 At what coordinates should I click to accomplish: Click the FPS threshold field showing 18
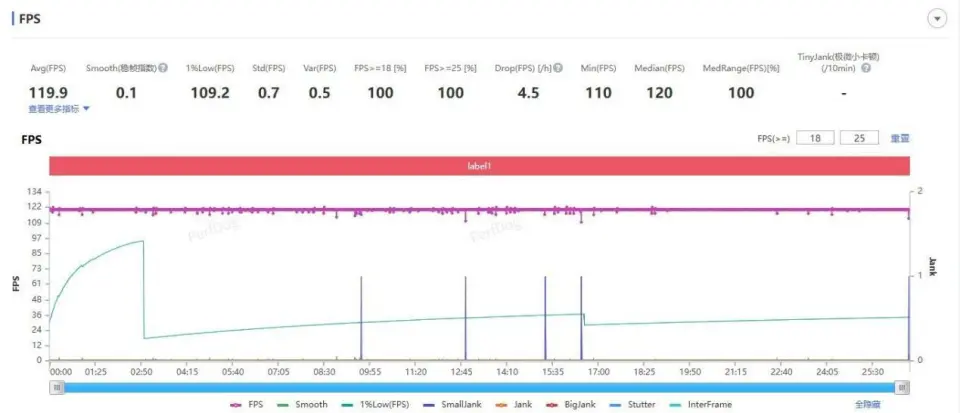[x=815, y=138]
